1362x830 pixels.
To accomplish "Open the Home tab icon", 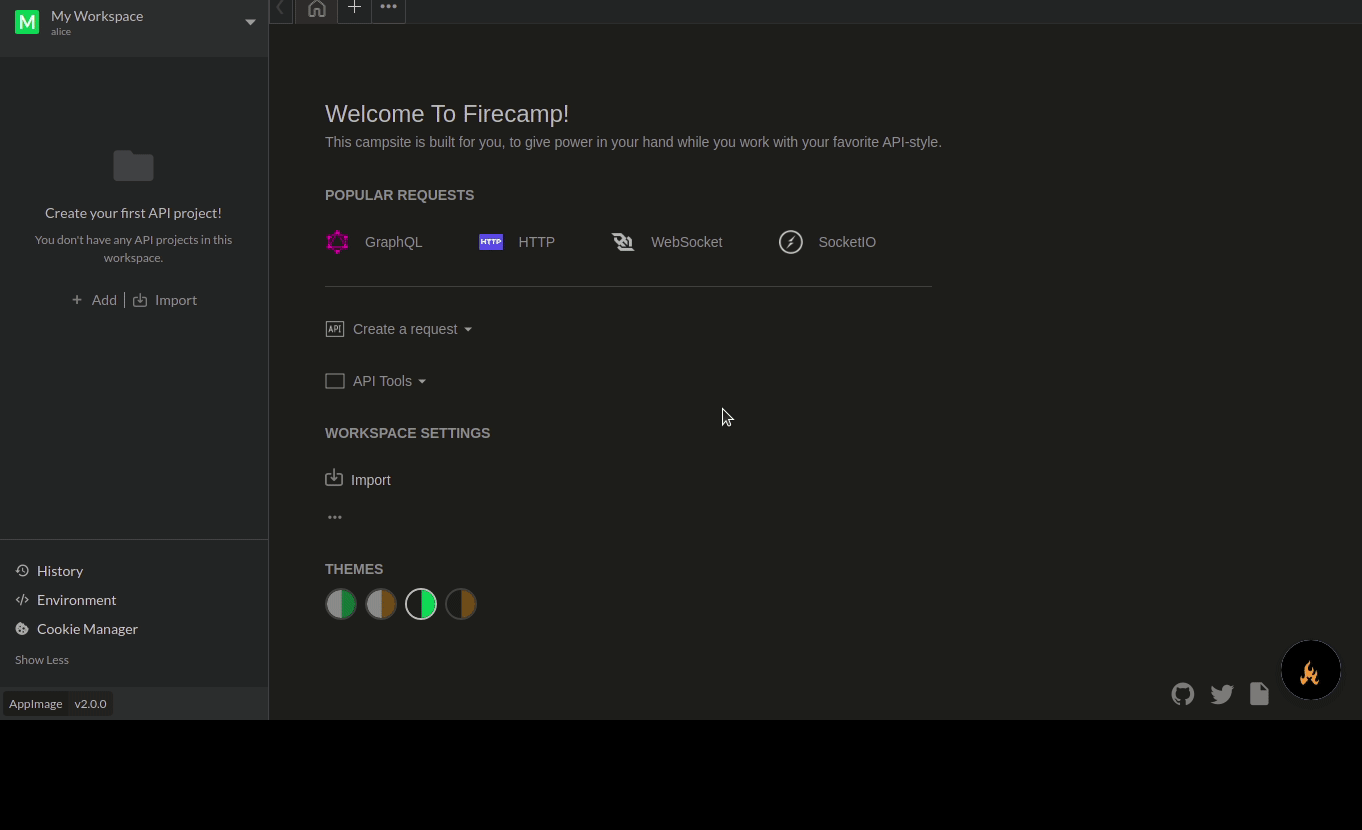I will (317, 9).
